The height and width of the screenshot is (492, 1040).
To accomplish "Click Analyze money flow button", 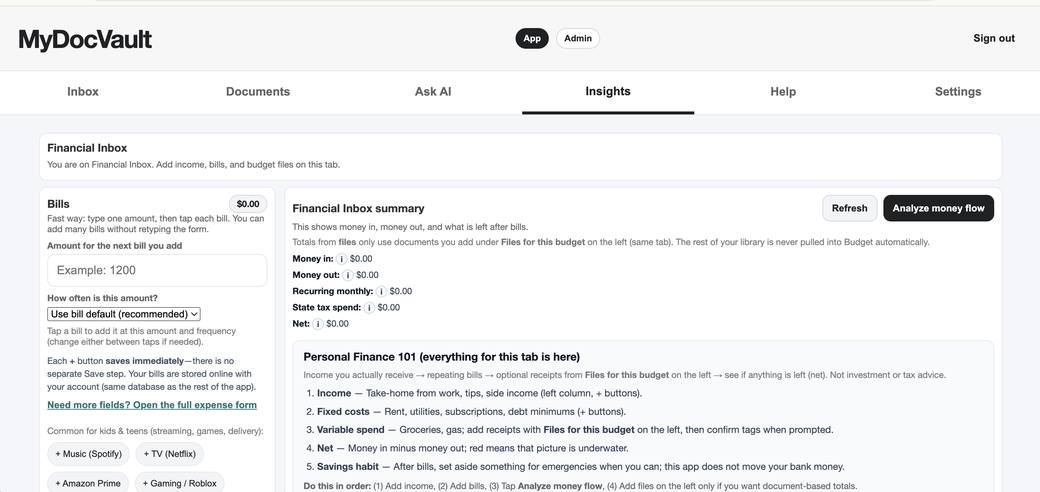I will (x=939, y=208).
